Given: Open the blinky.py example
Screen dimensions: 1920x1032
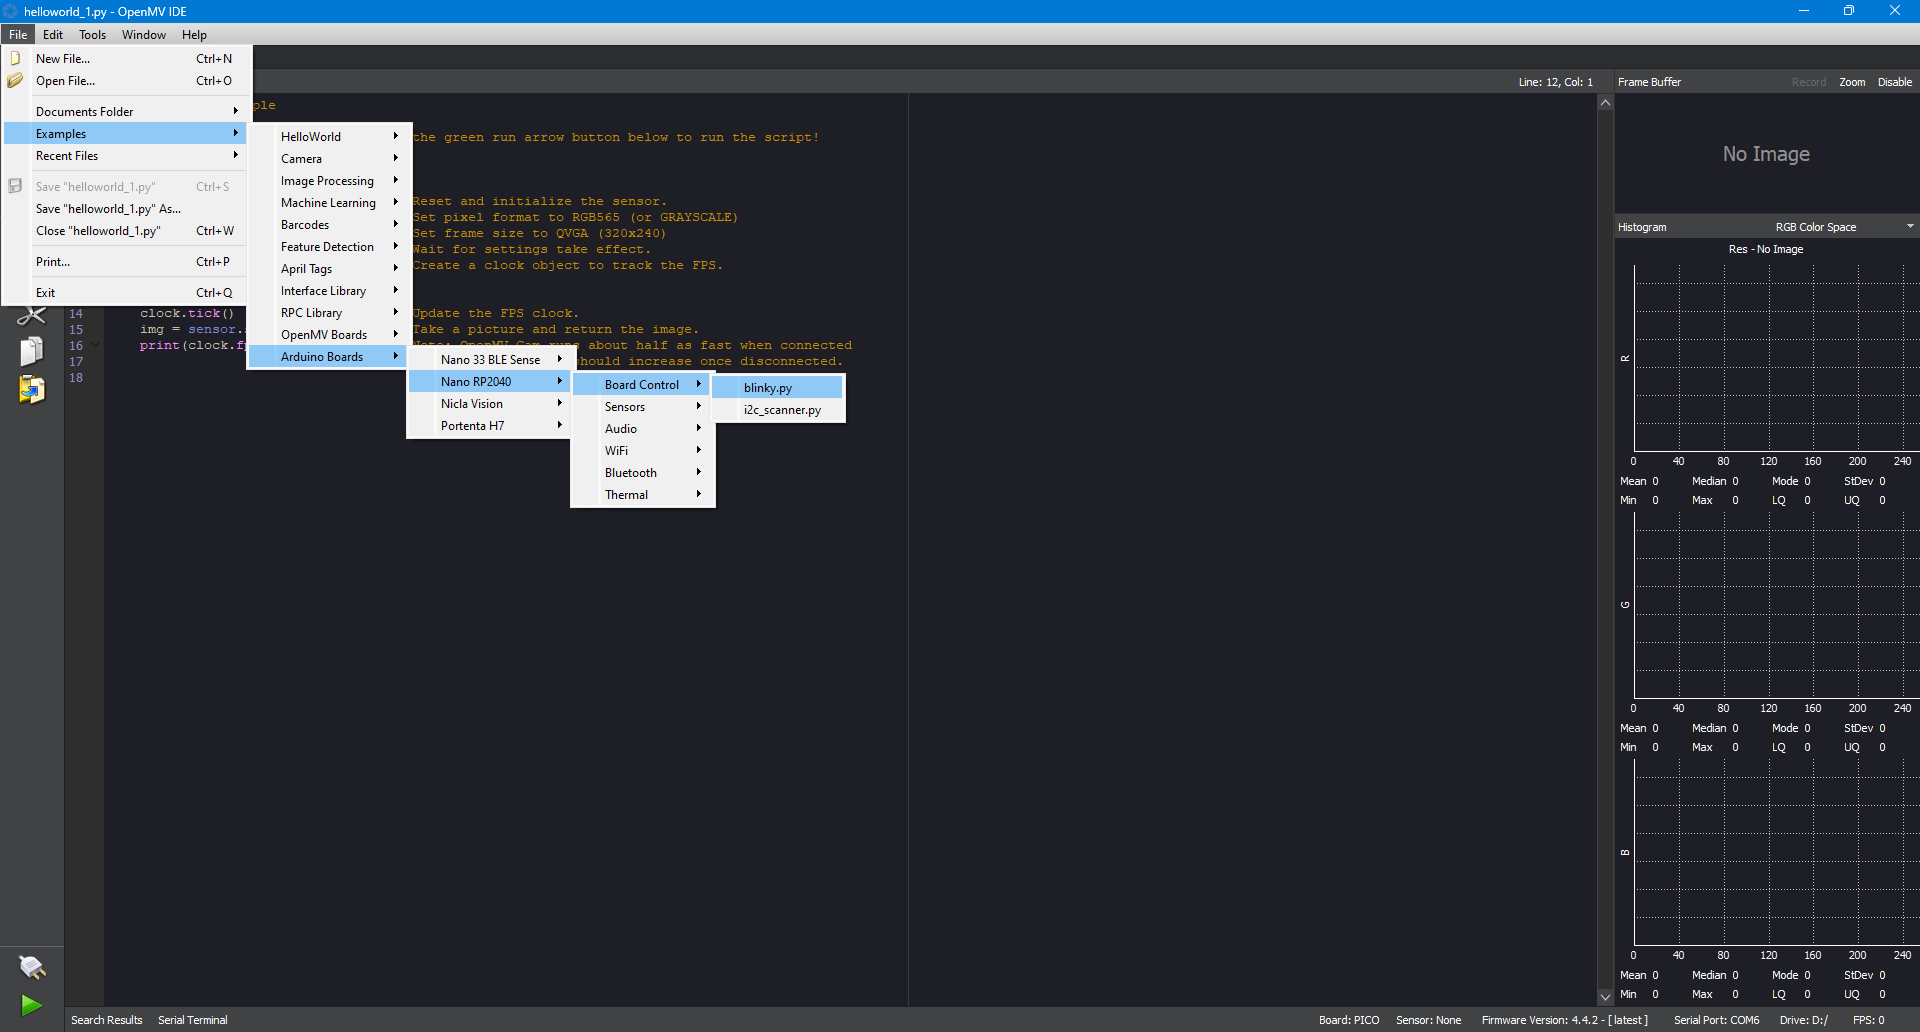Looking at the screenshot, I should coord(778,388).
